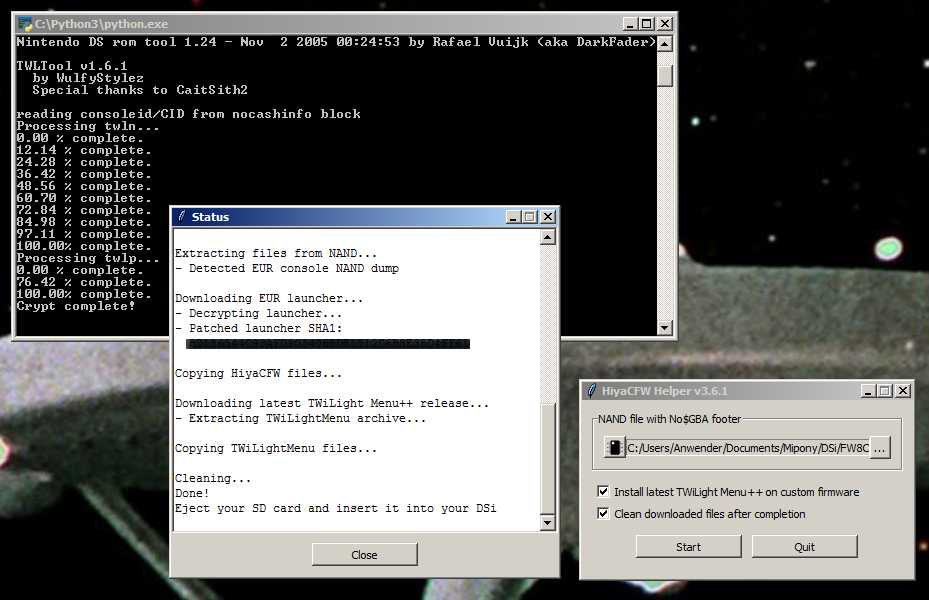Click 'Detected EUR console NAND dump' line
Image resolution: width=929 pixels, height=600 pixels.
point(287,268)
